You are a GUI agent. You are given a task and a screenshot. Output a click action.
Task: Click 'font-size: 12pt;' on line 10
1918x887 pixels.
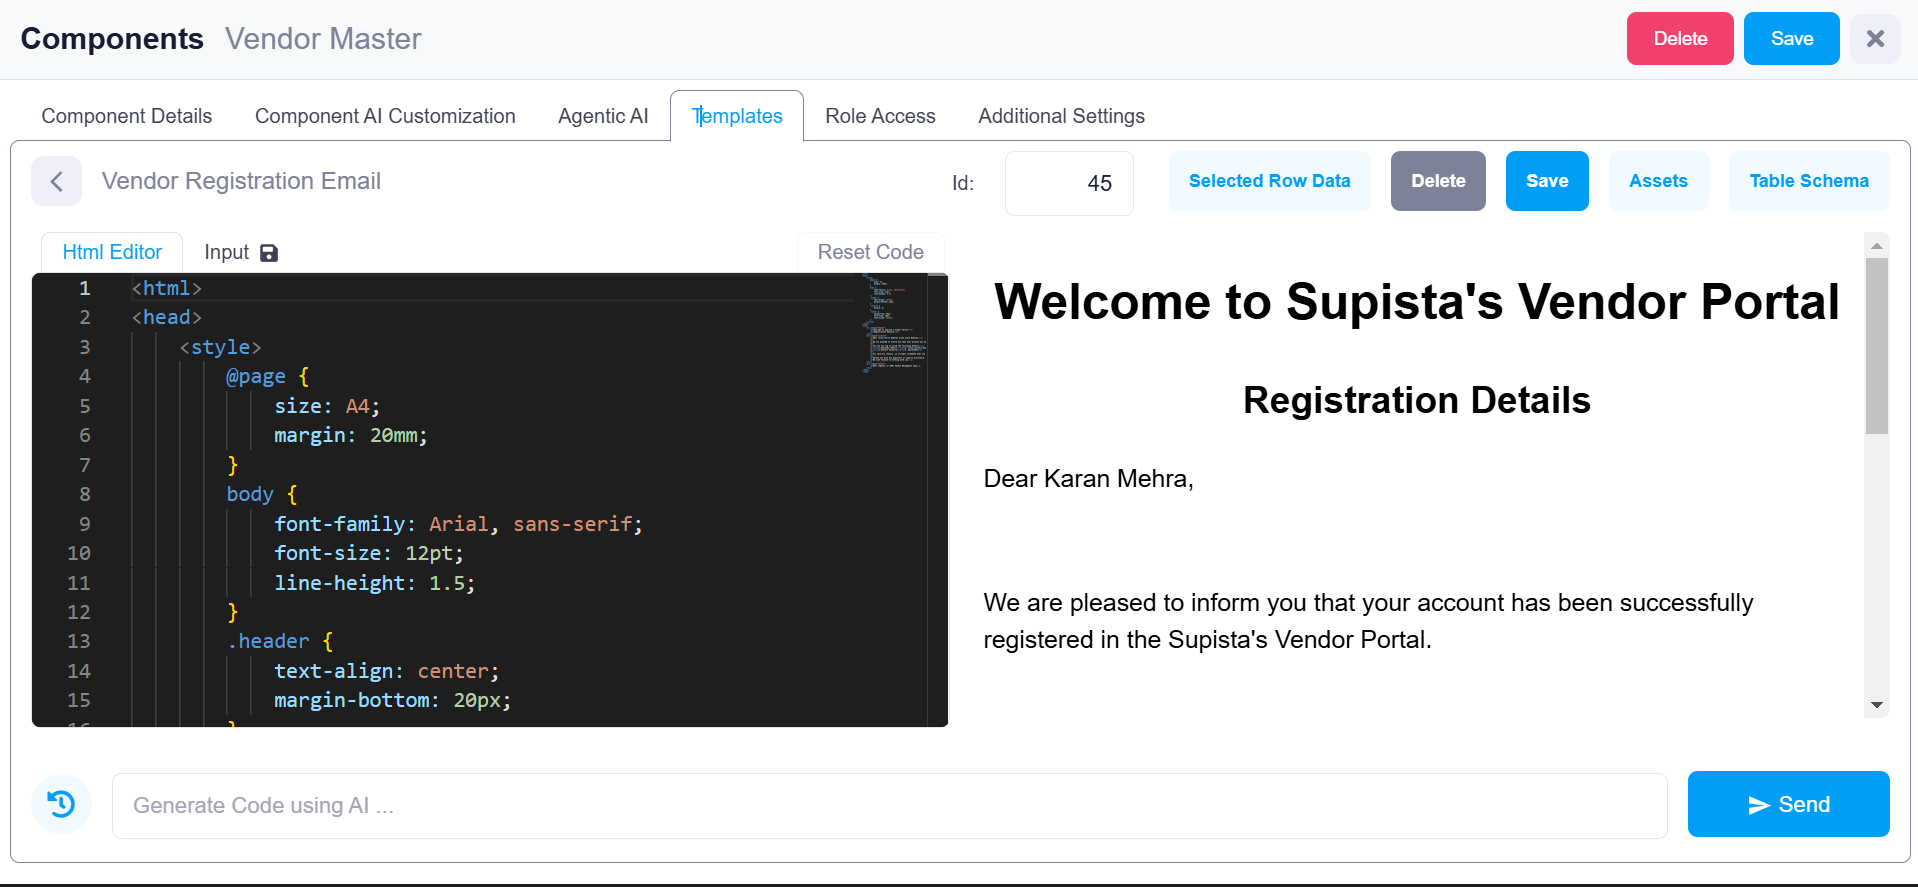(369, 553)
